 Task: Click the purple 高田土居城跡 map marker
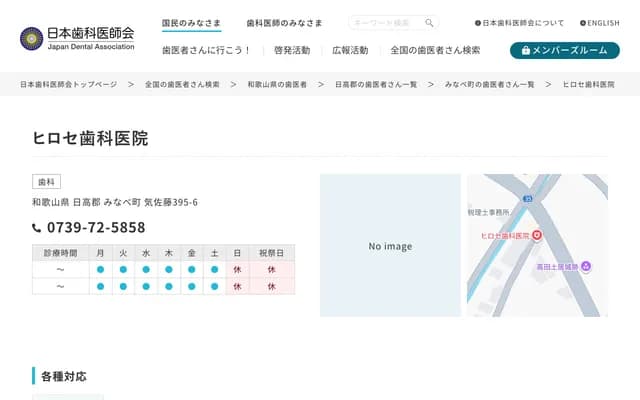point(586,266)
